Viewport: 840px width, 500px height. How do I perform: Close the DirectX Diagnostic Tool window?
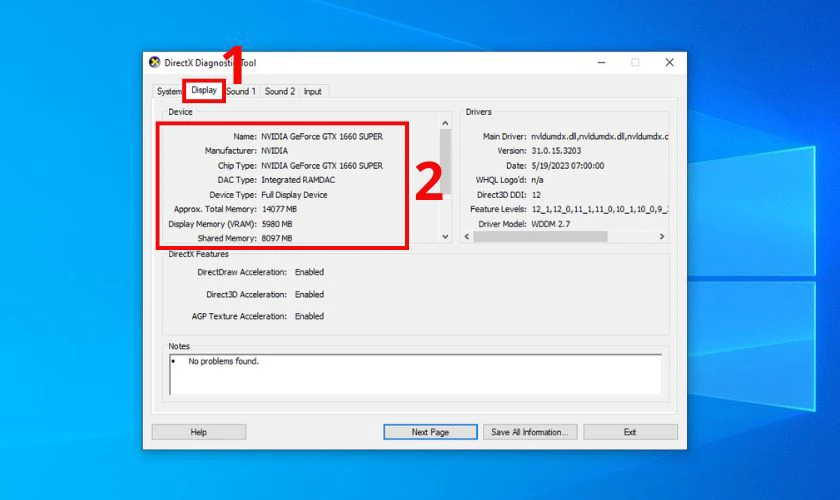(670, 63)
